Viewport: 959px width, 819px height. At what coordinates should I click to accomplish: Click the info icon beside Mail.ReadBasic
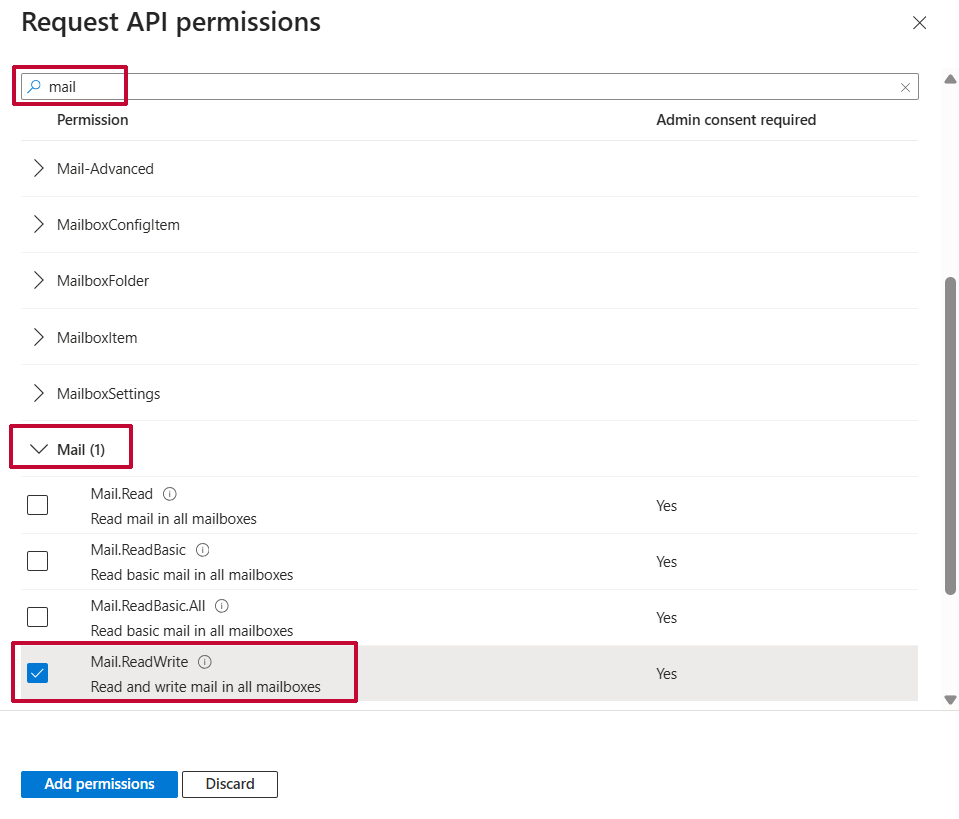point(203,550)
